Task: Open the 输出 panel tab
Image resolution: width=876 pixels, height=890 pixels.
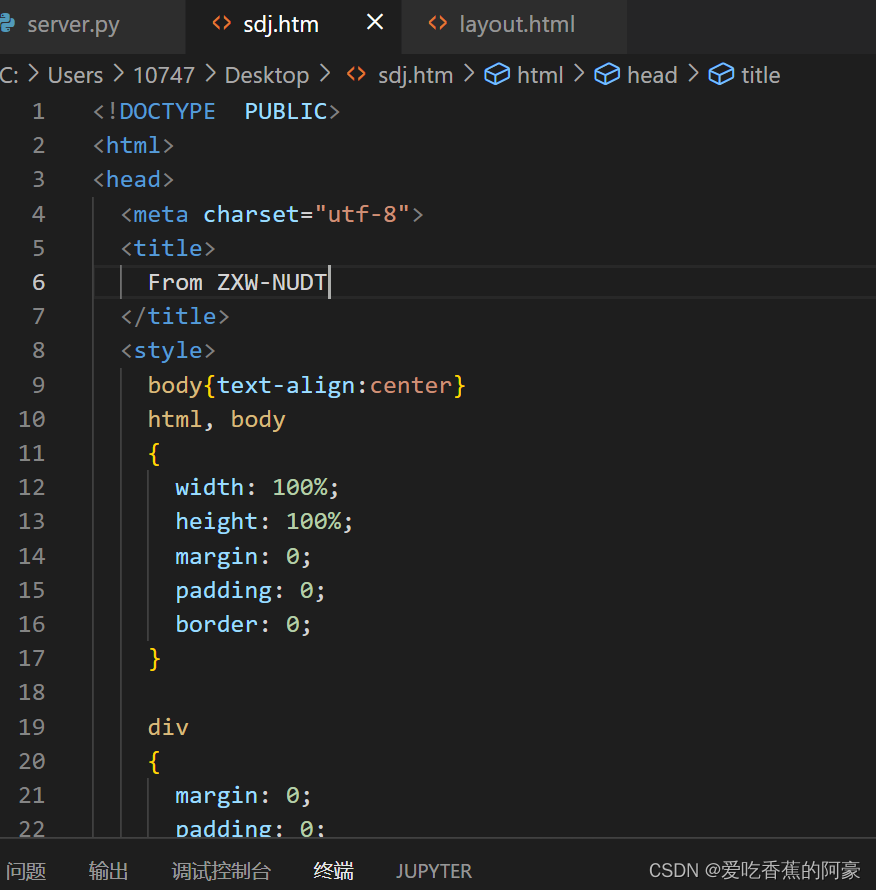Action: coord(108,871)
